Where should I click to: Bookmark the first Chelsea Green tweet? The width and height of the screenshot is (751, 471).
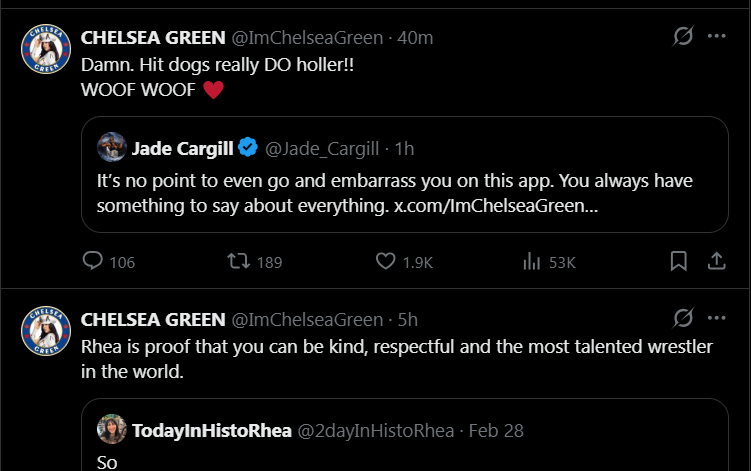tap(678, 262)
